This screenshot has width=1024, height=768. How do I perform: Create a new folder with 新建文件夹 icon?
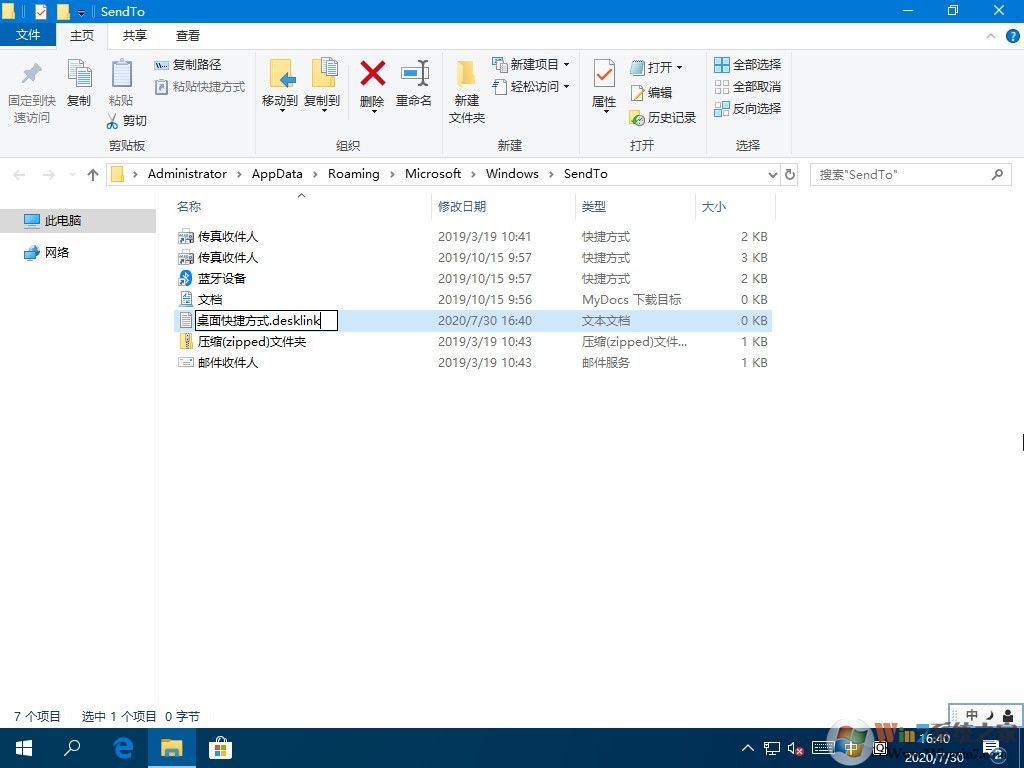(x=465, y=90)
